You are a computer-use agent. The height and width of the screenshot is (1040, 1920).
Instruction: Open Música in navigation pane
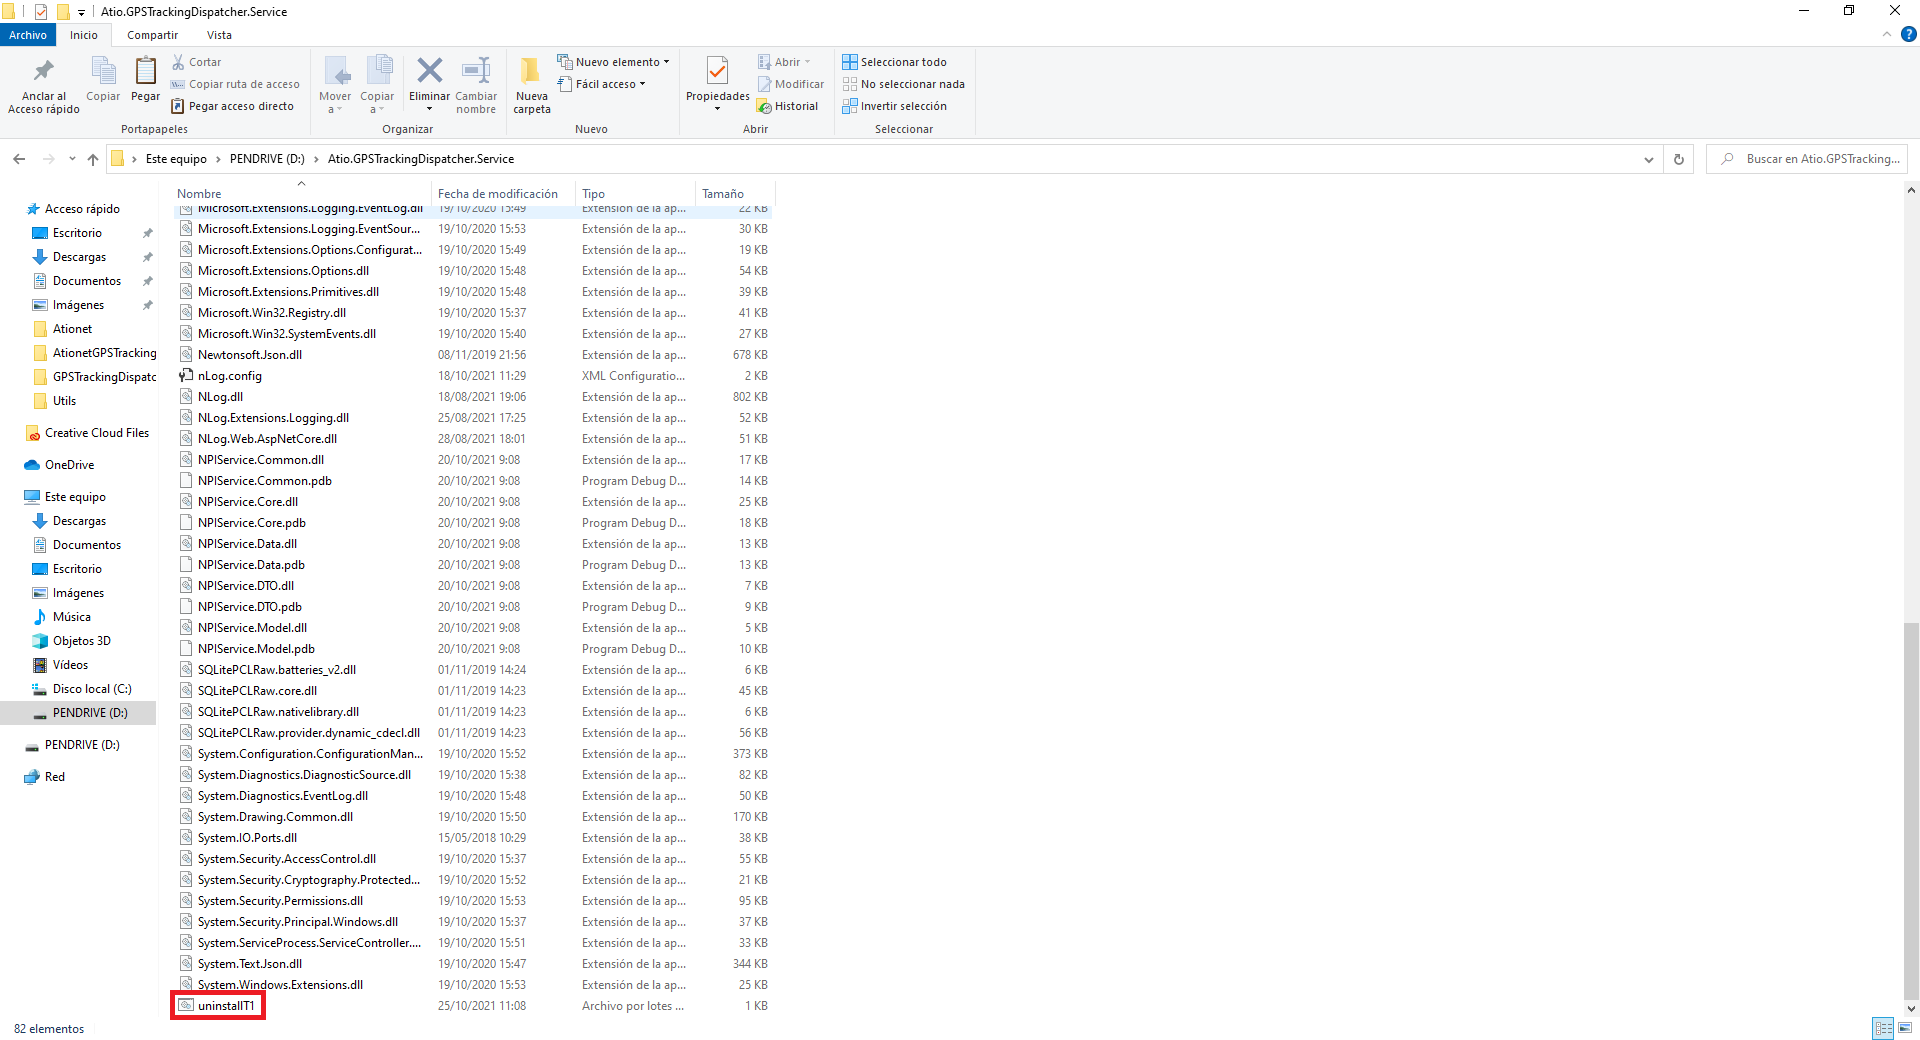71,617
